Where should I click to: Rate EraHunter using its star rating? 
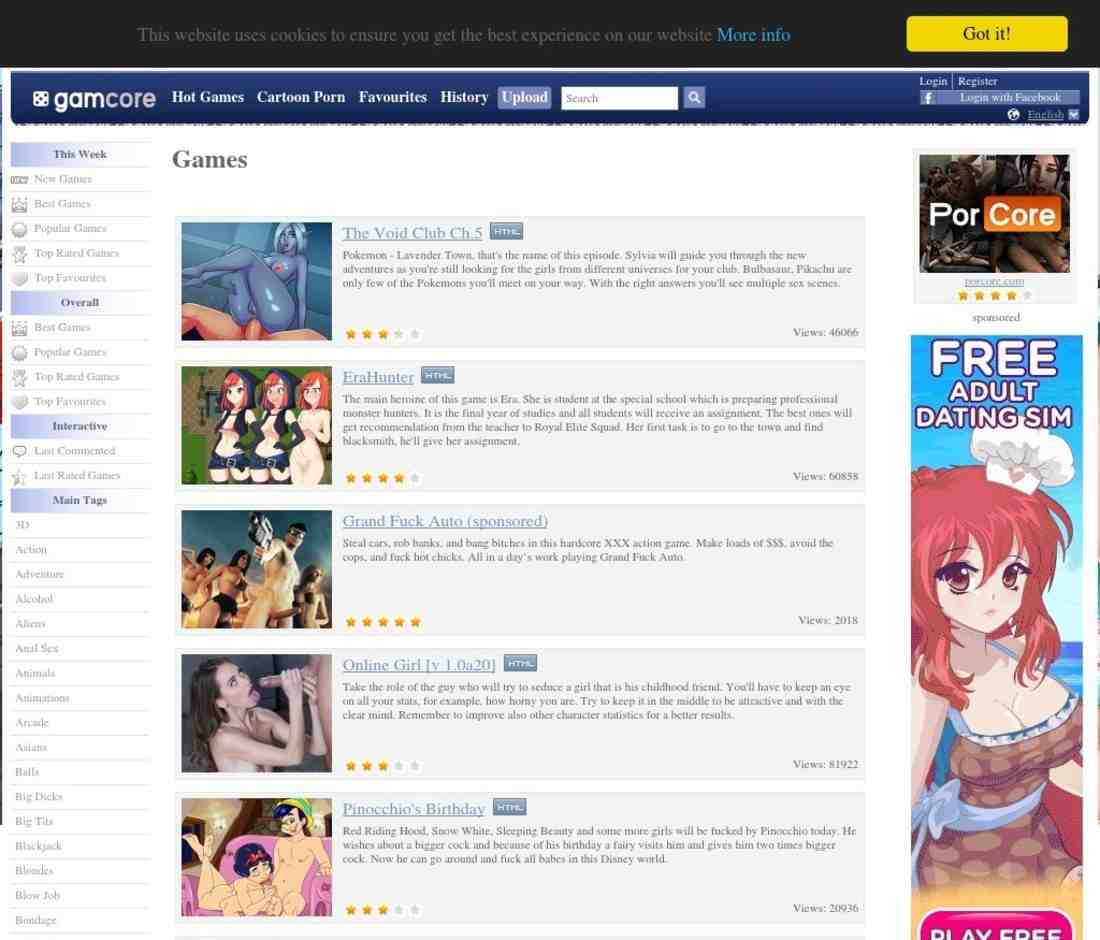click(x=382, y=478)
